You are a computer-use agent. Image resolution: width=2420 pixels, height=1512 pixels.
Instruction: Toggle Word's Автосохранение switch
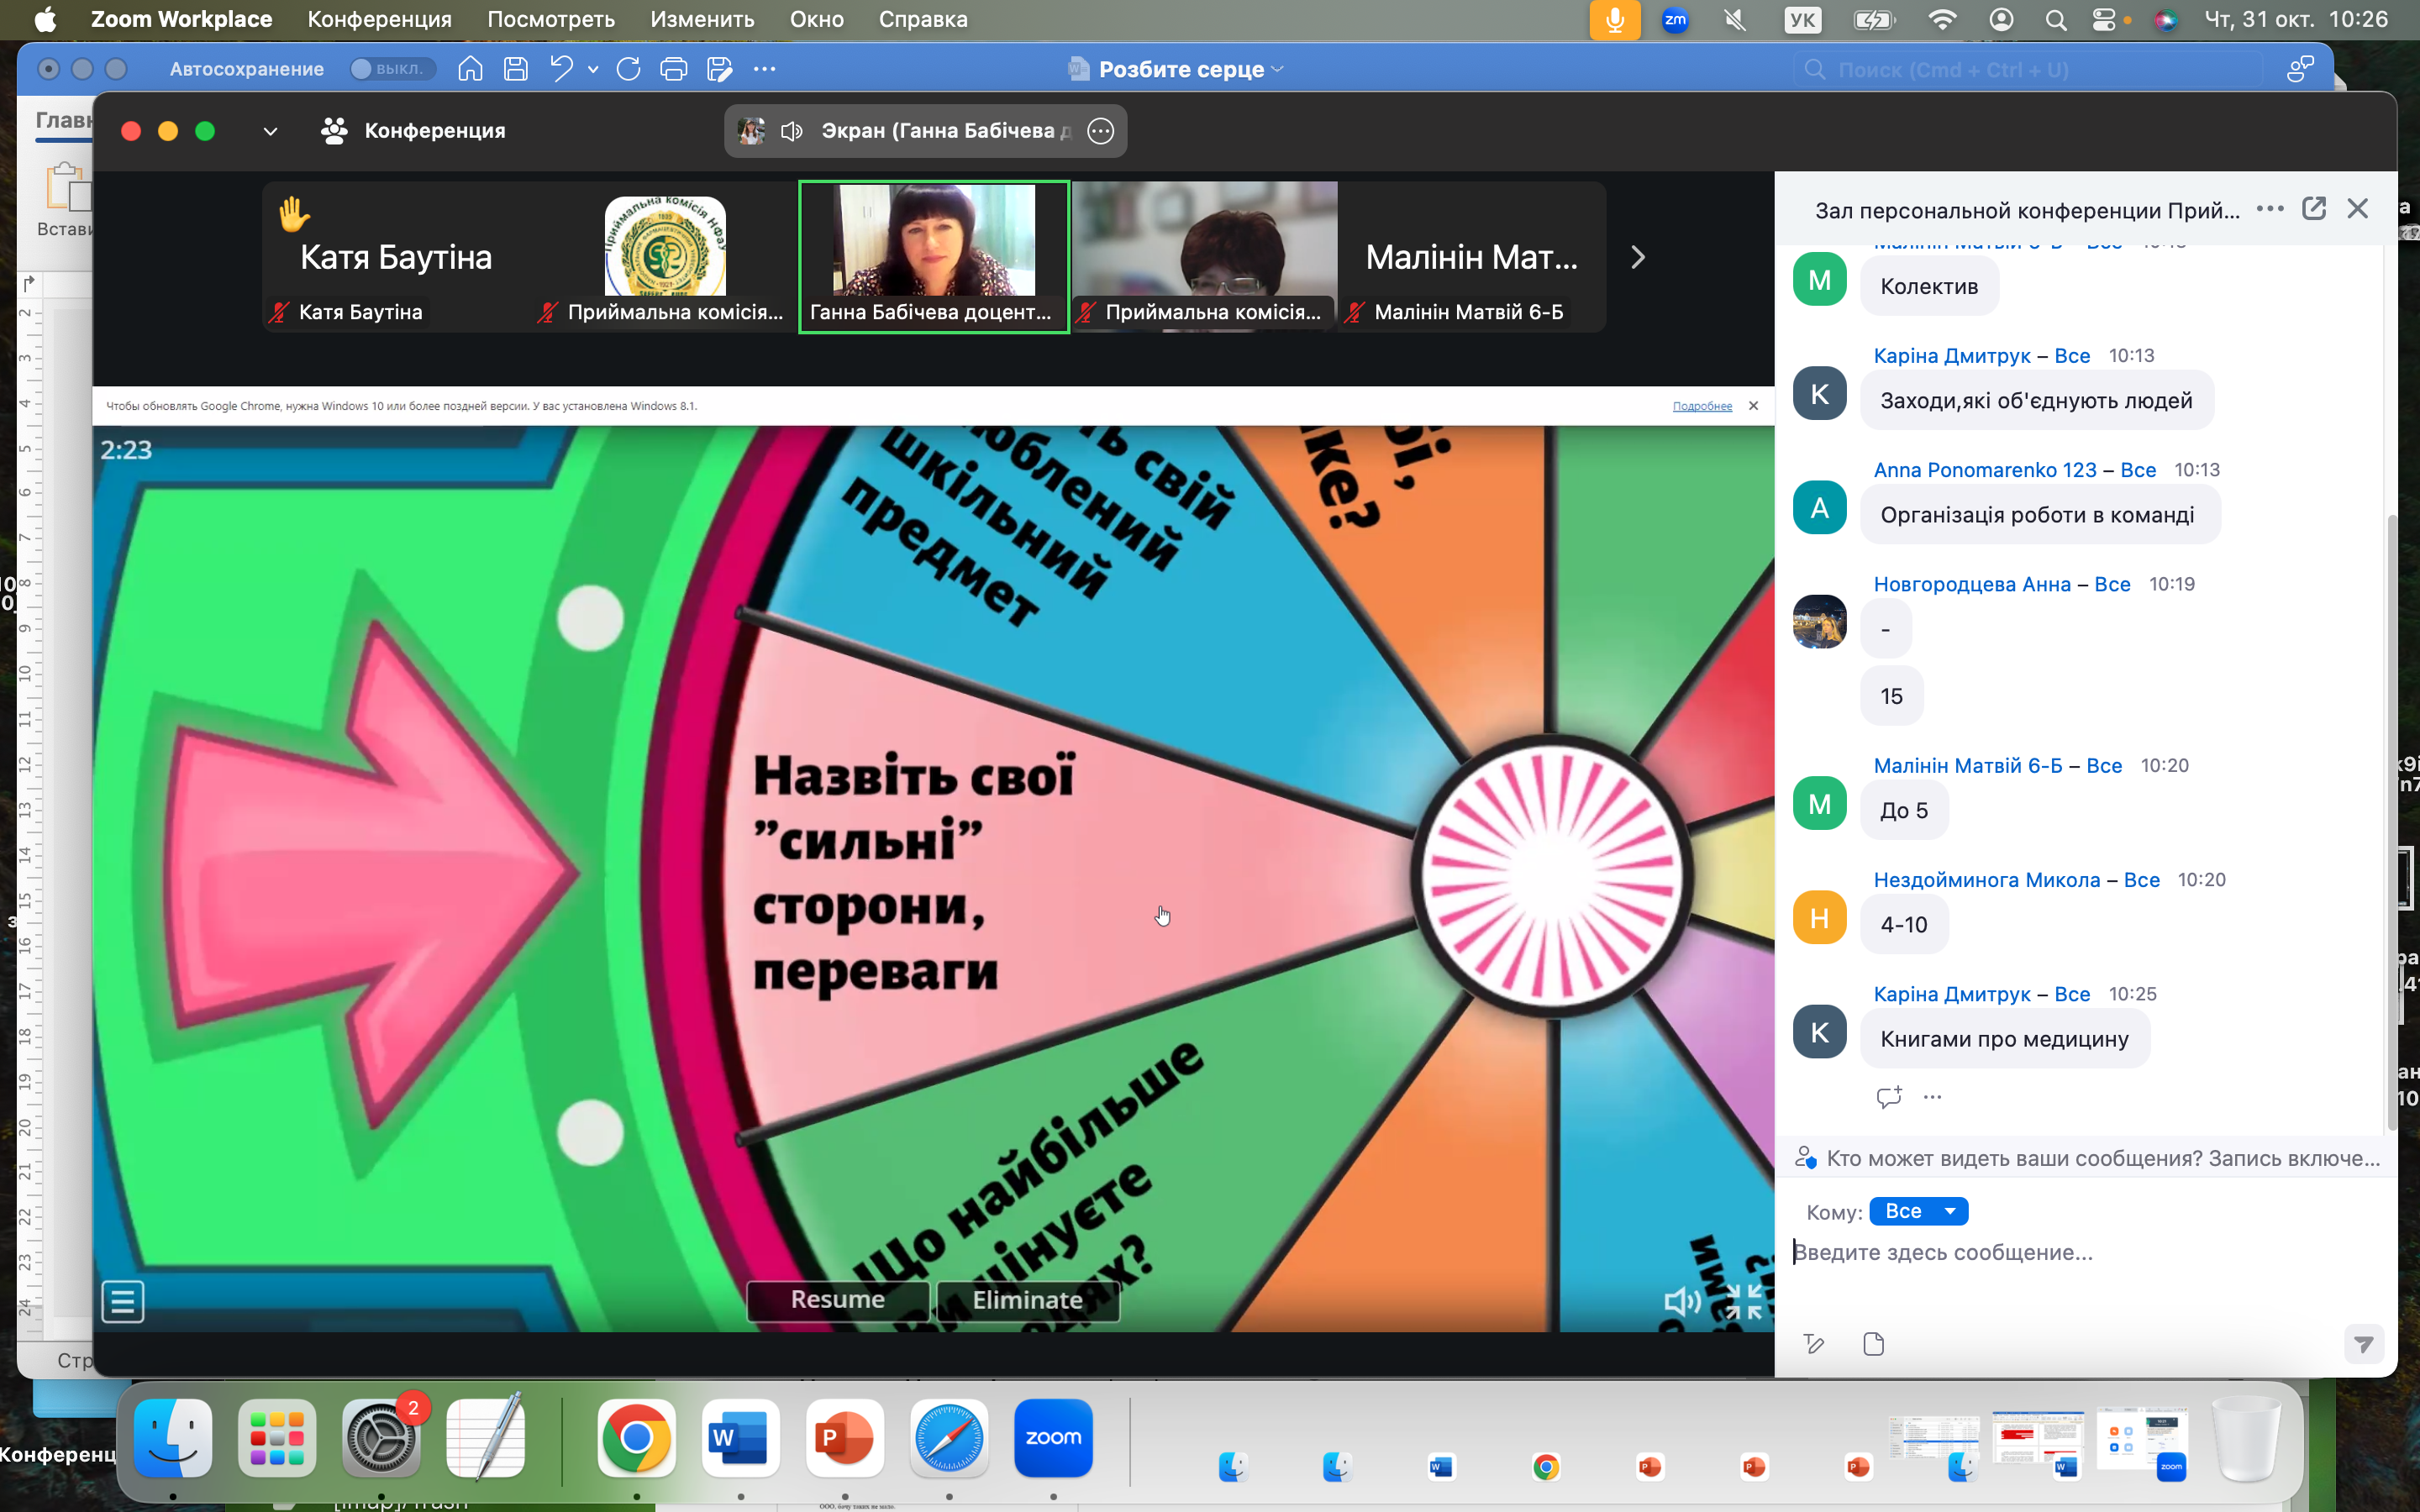tap(393, 69)
